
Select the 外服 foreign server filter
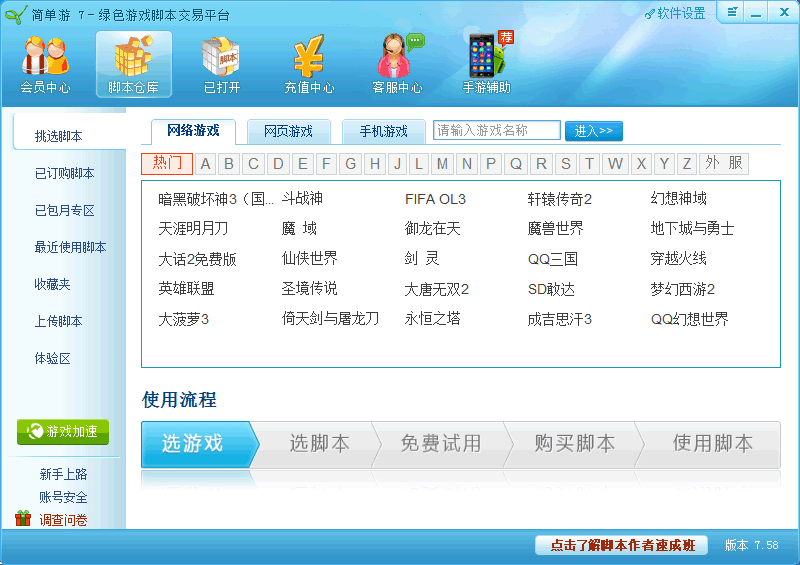(724, 164)
